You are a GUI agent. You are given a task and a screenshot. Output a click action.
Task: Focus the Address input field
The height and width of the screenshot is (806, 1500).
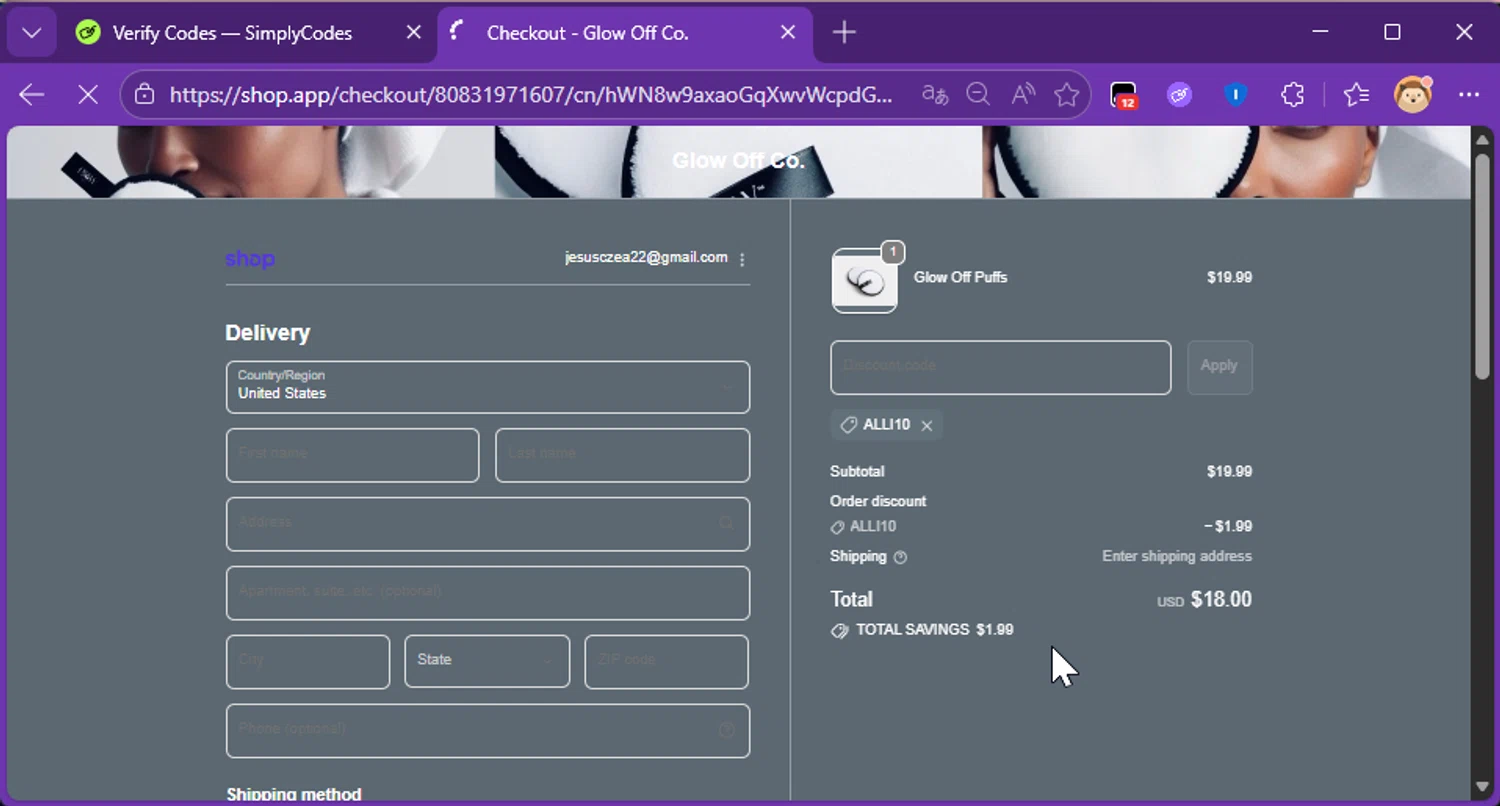tap(488, 524)
